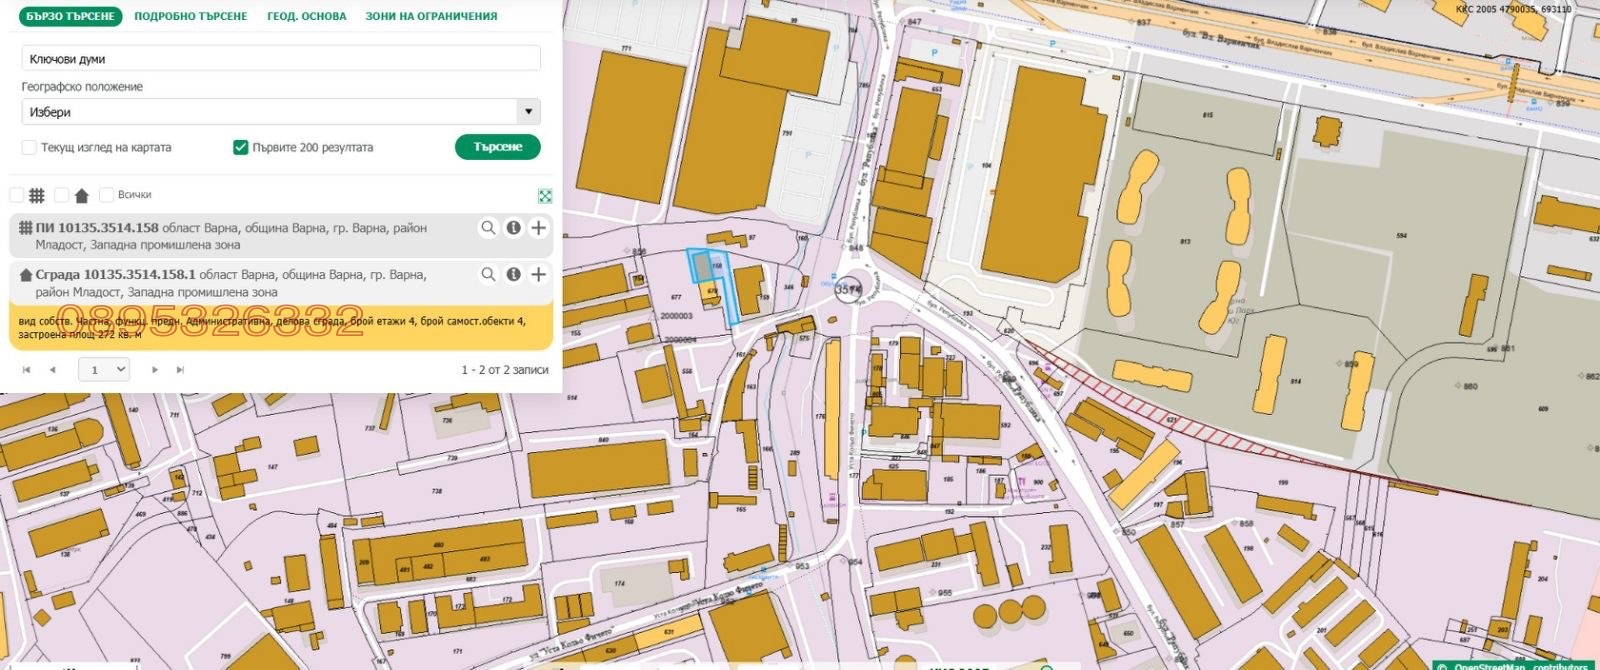Switch to 'Подробно търсене' tab
This screenshot has height=670, width=1600.
coord(190,16)
